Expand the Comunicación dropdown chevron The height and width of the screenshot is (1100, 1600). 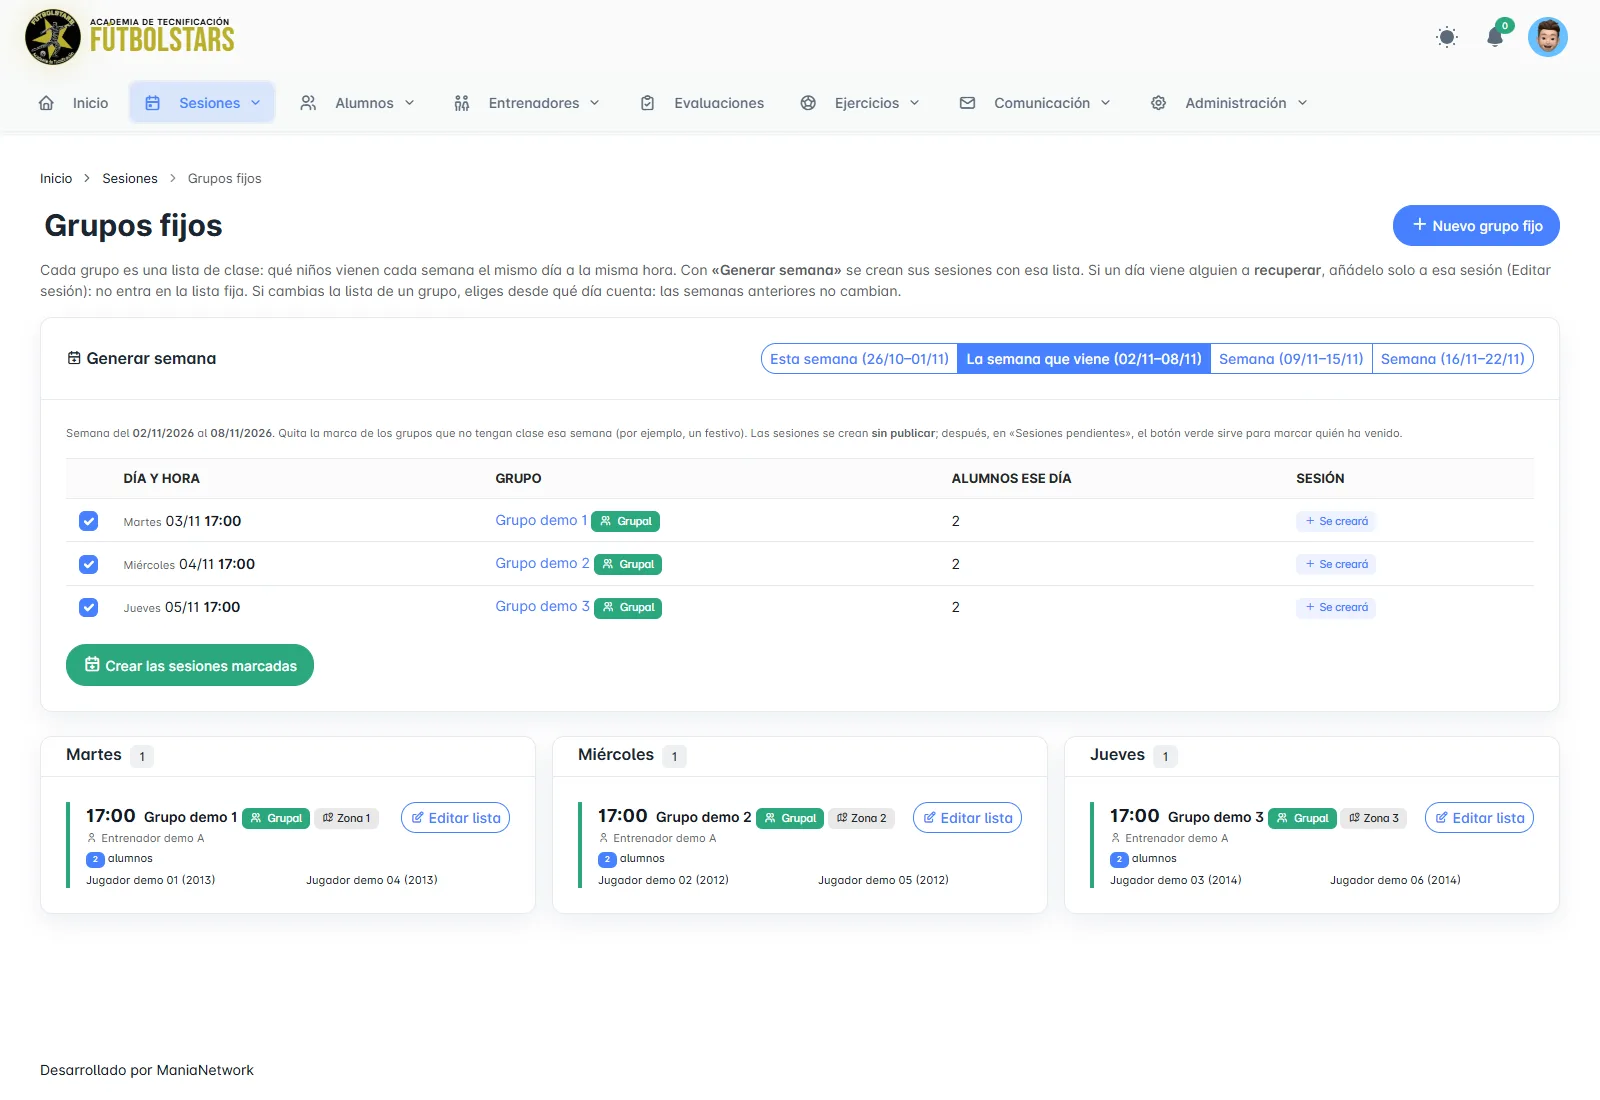[x=1106, y=103]
